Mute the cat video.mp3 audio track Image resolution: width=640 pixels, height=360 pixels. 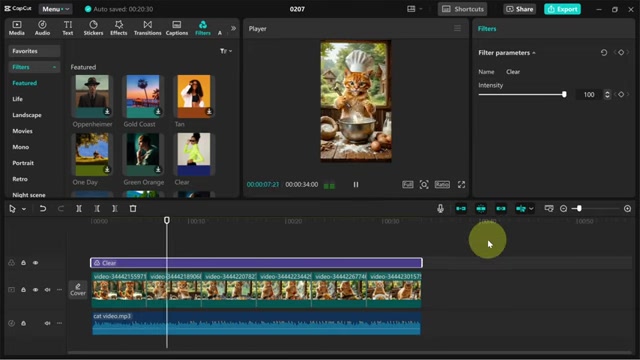coord(47,323)
